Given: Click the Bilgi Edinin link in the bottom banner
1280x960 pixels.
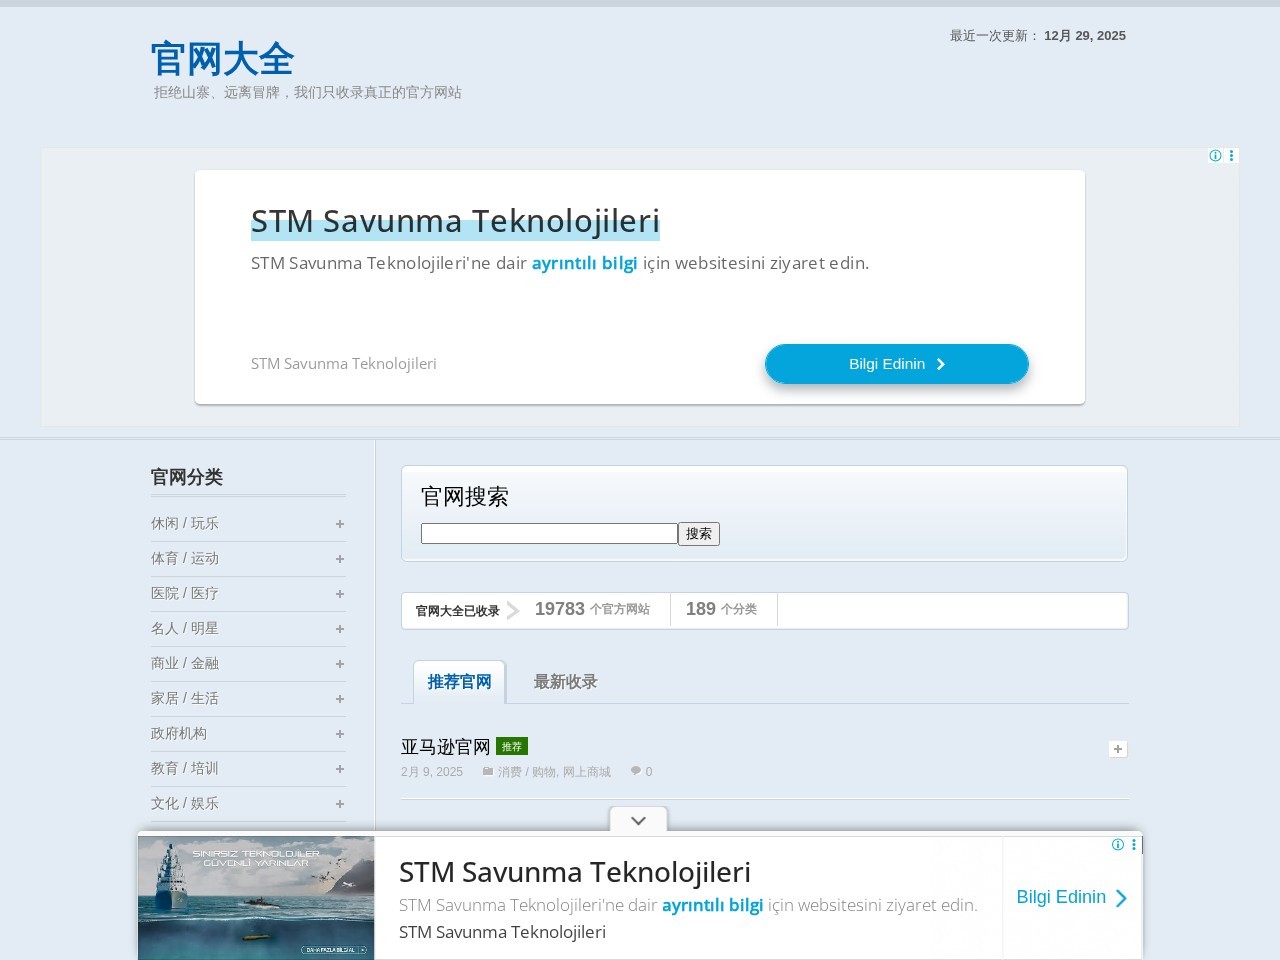Looking at the screenshot, I should click(1072, 897).
